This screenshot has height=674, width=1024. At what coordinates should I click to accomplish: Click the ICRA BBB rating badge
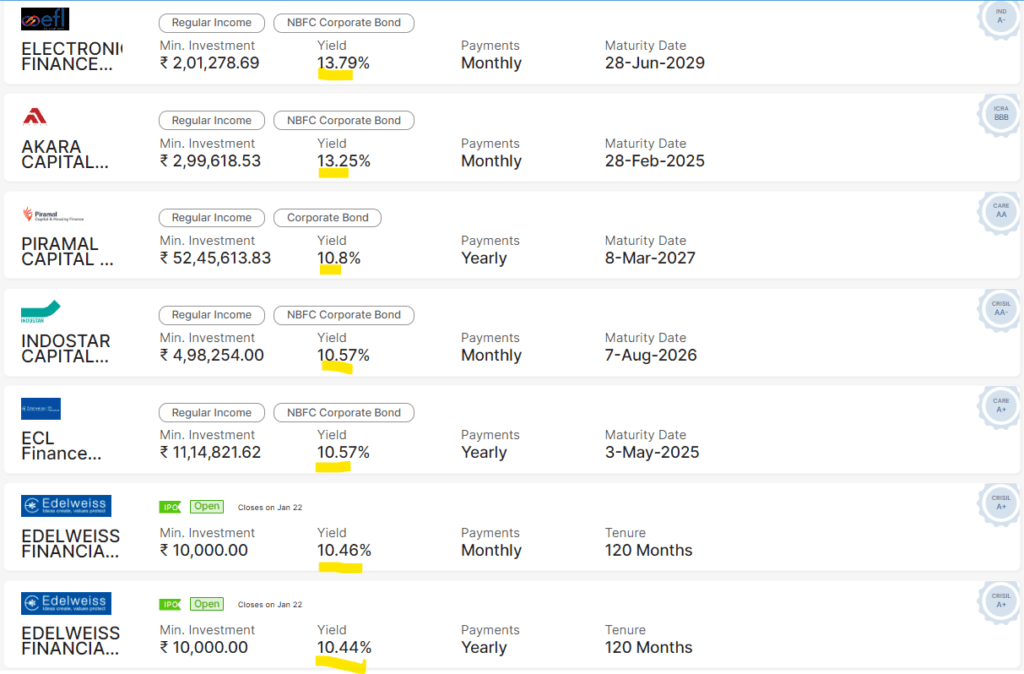(1000, 114)
